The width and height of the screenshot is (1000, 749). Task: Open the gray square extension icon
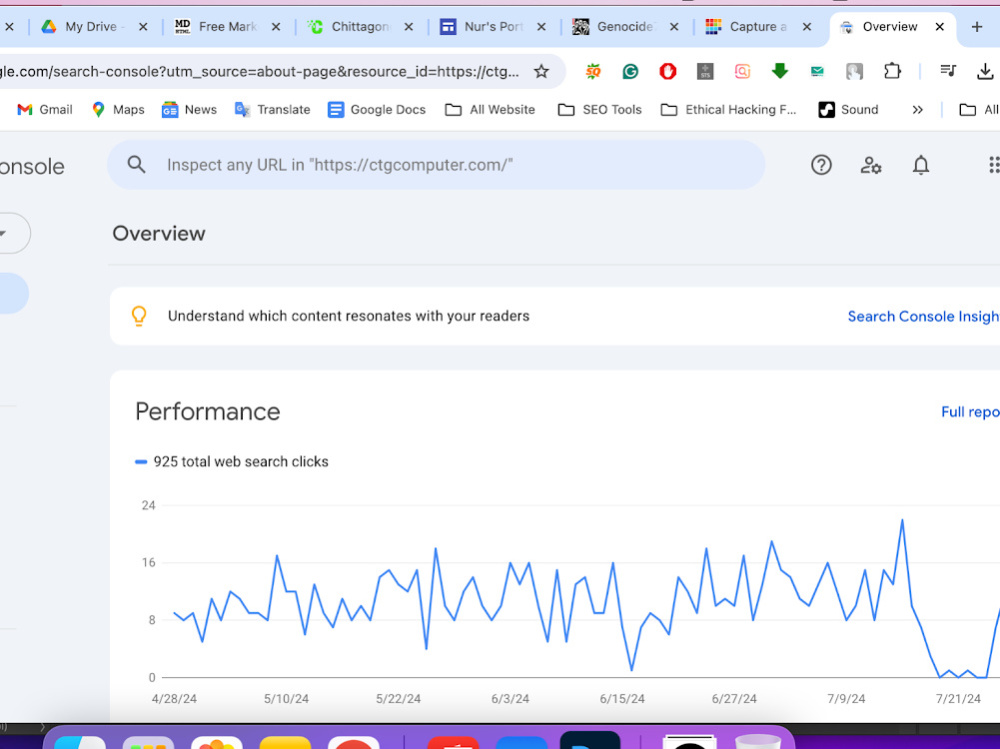705,71
